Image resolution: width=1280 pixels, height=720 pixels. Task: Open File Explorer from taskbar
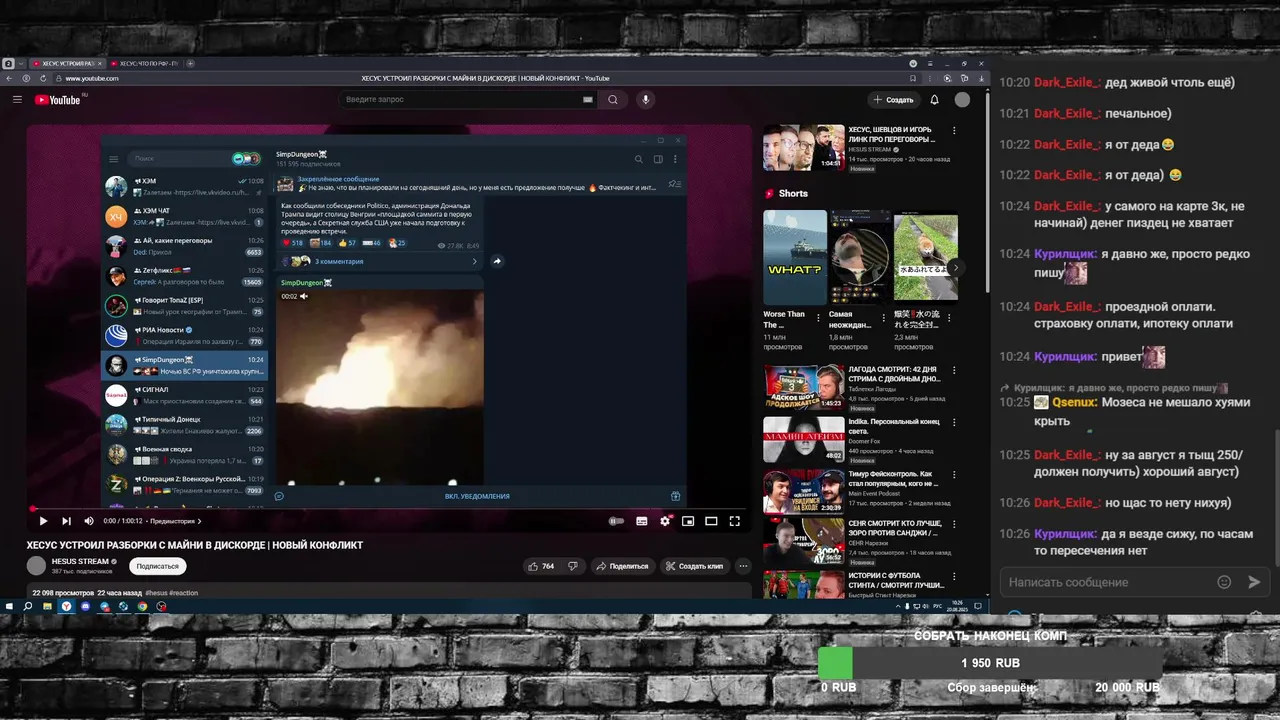pyautogui.click(x=47, y=606)
